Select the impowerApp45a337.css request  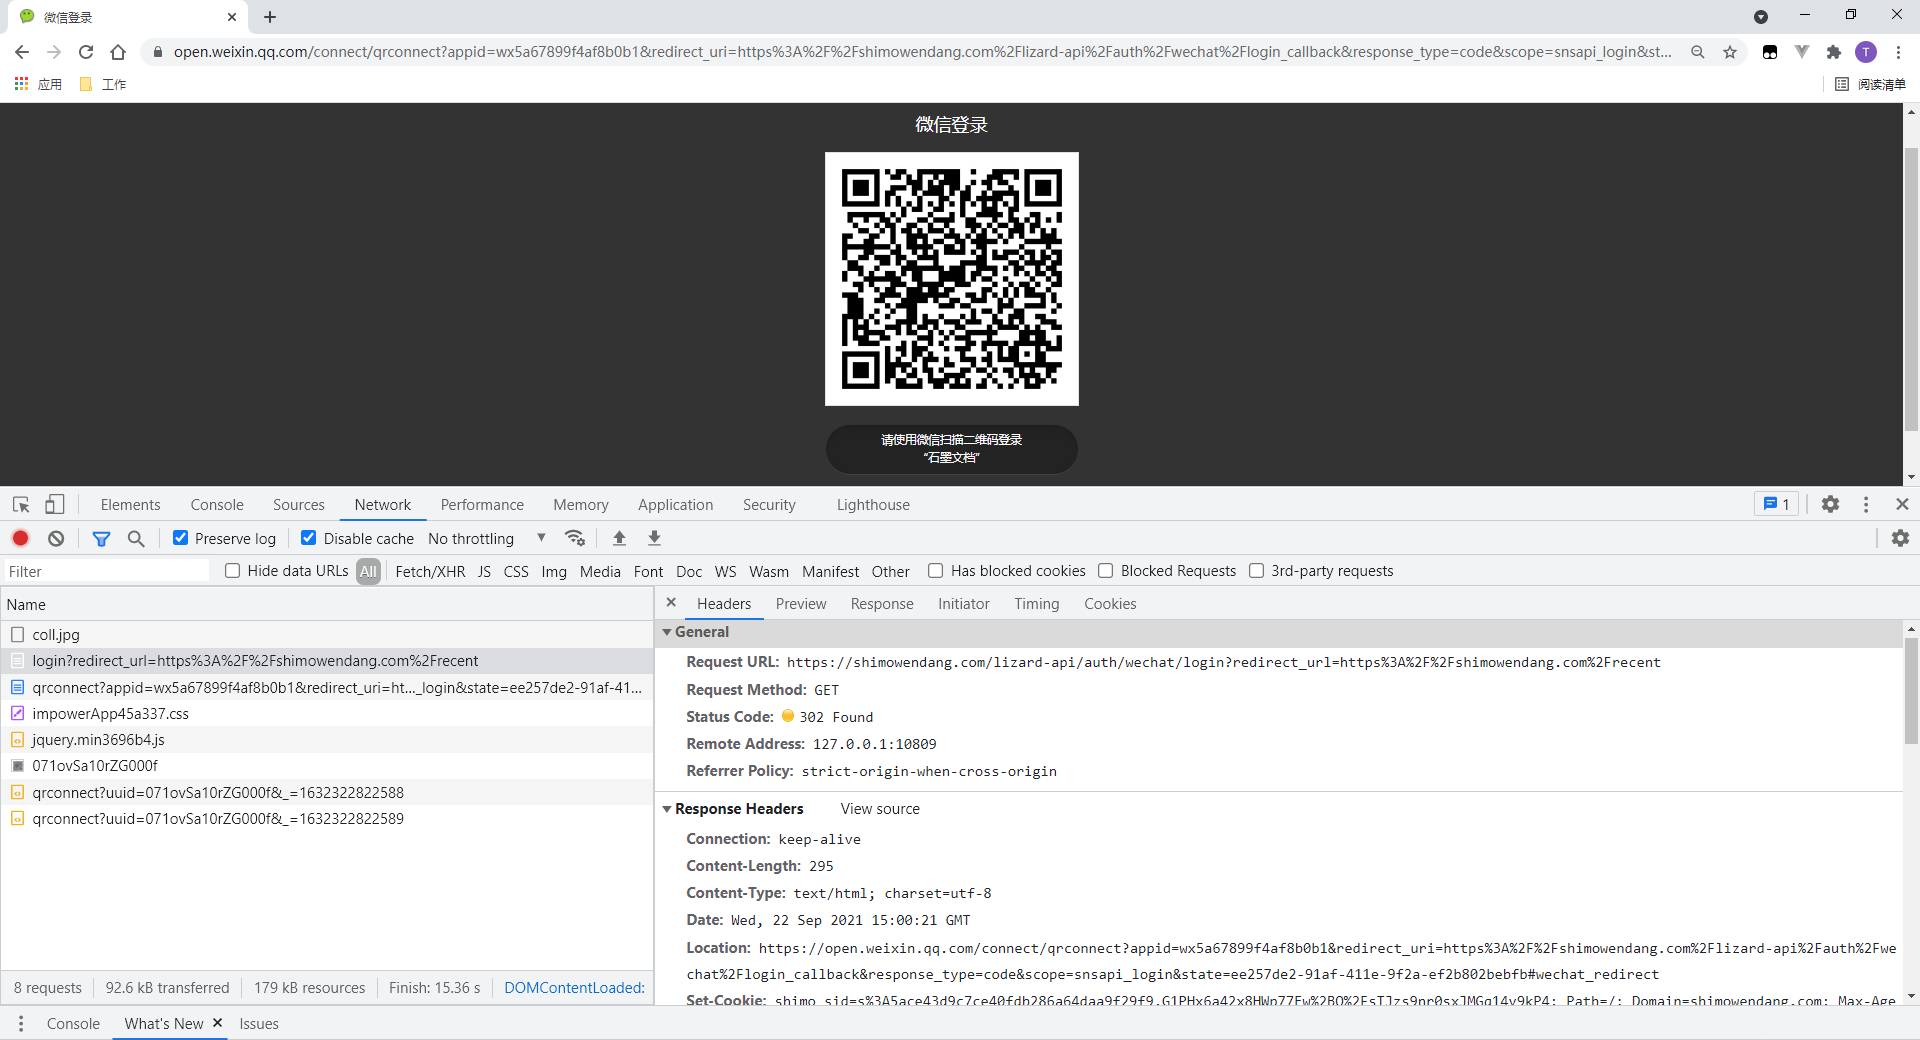(x=327, y=714)
